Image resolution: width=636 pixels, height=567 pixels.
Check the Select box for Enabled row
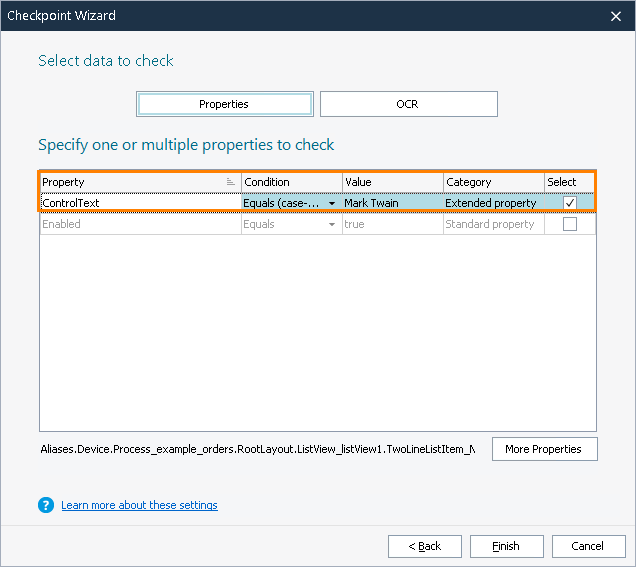(570, 225)
